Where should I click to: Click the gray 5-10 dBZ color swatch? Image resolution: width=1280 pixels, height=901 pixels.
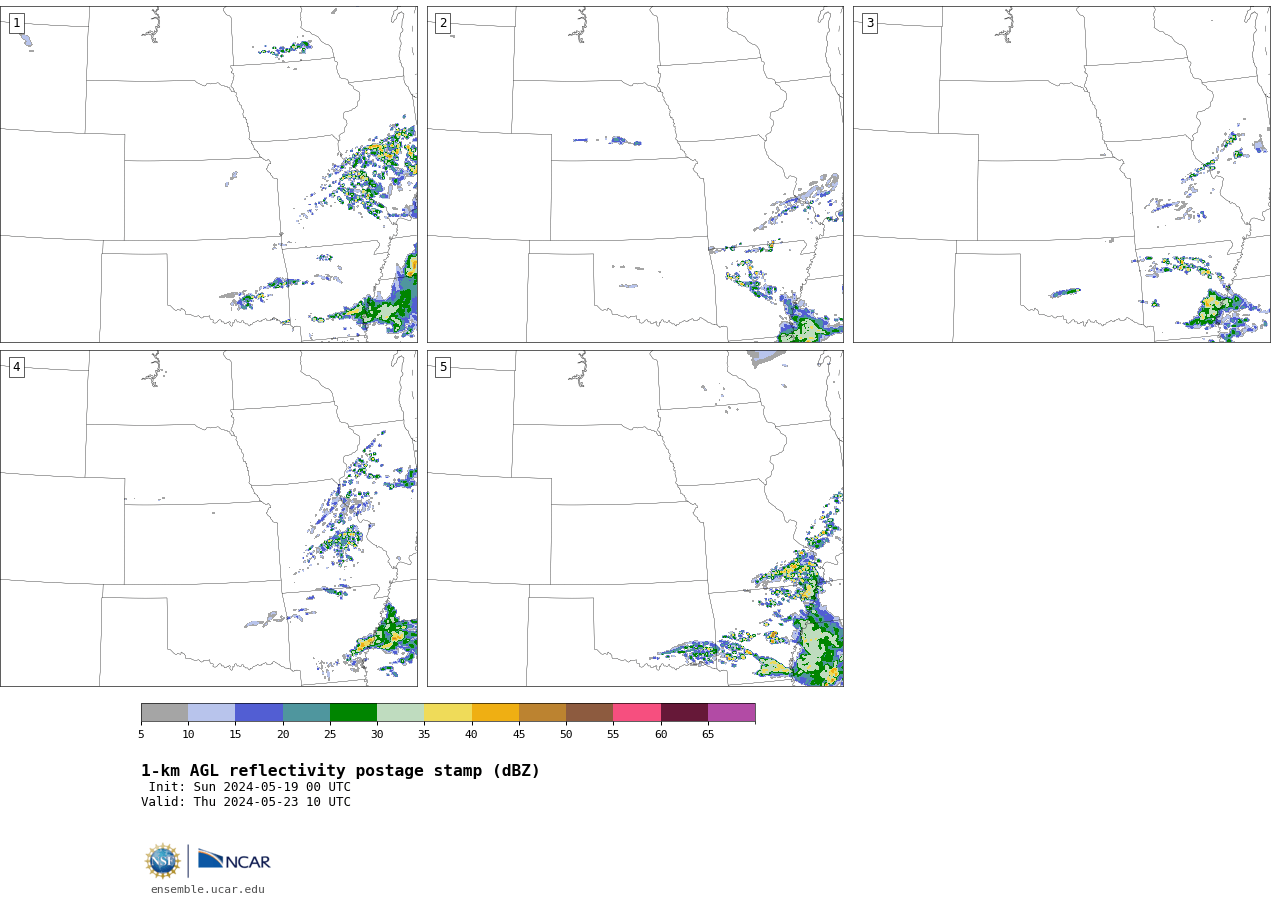tap(164, 712)
